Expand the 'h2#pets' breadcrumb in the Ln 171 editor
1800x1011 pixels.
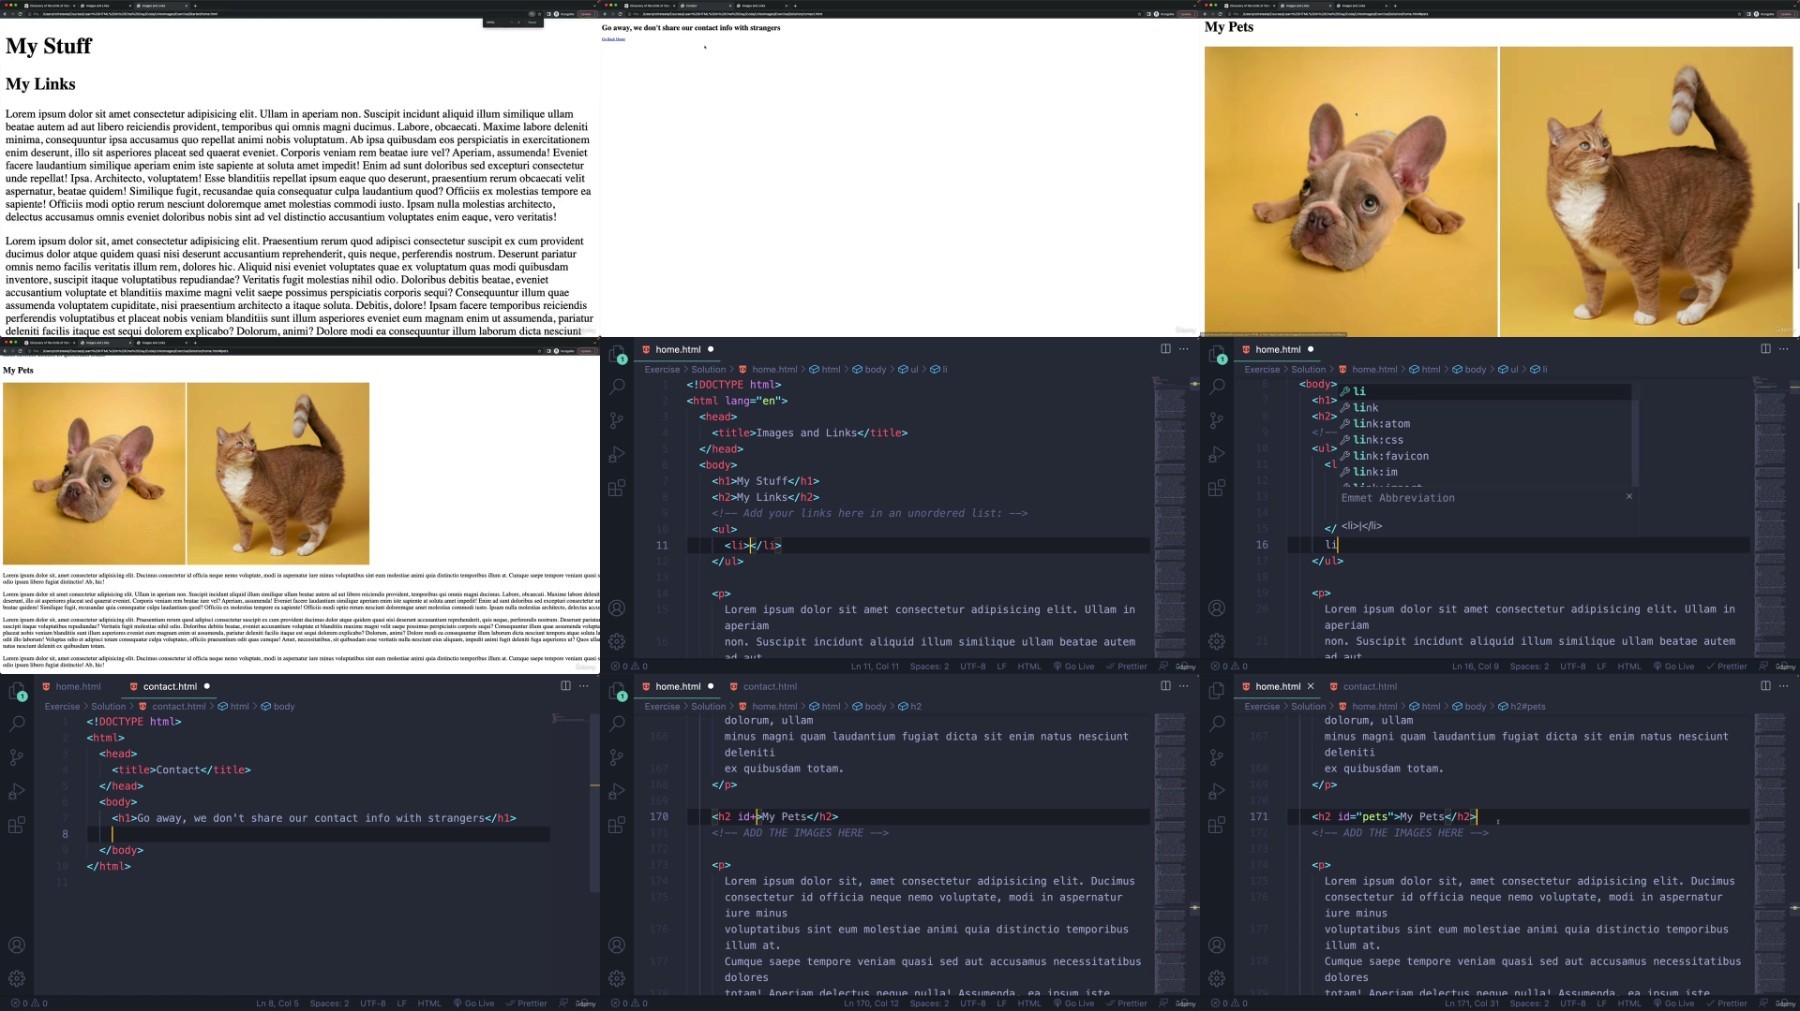click(x=1521, y=706)
